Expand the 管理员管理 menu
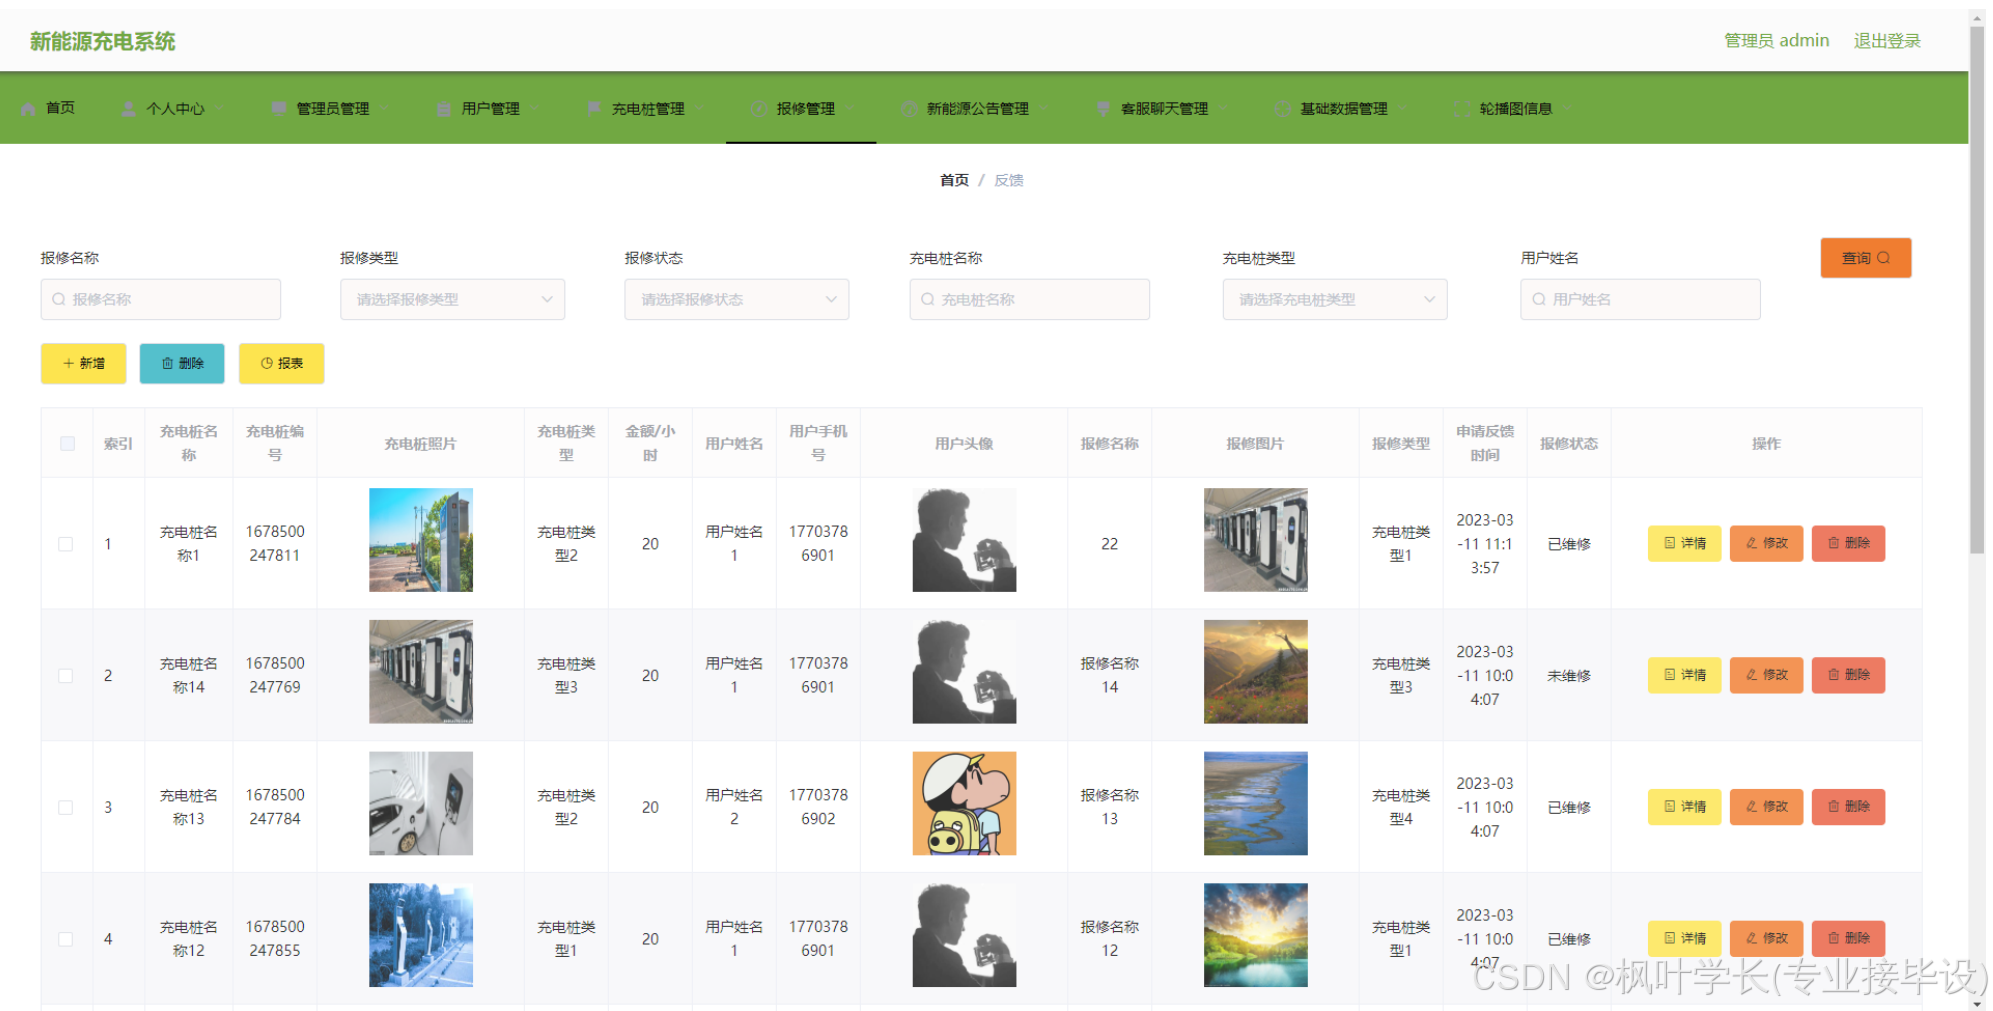Image resolution: width=1993 pixels, height=1011 pixels. [331, 108]
